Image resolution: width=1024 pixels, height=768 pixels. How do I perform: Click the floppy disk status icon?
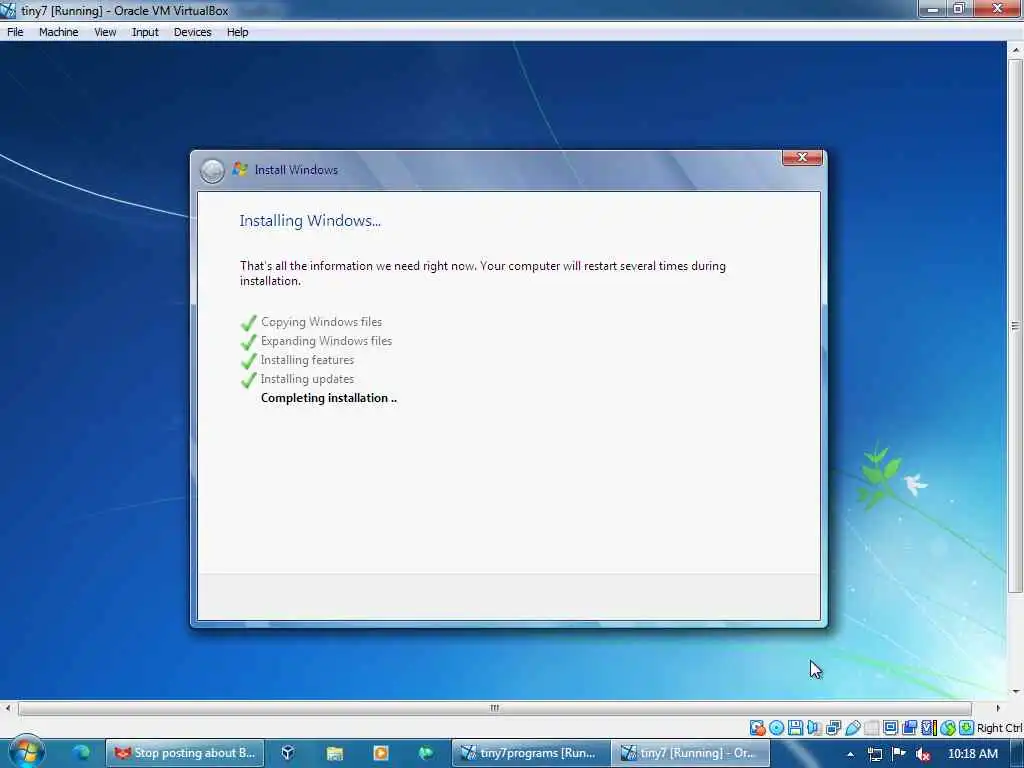(795, 728)
